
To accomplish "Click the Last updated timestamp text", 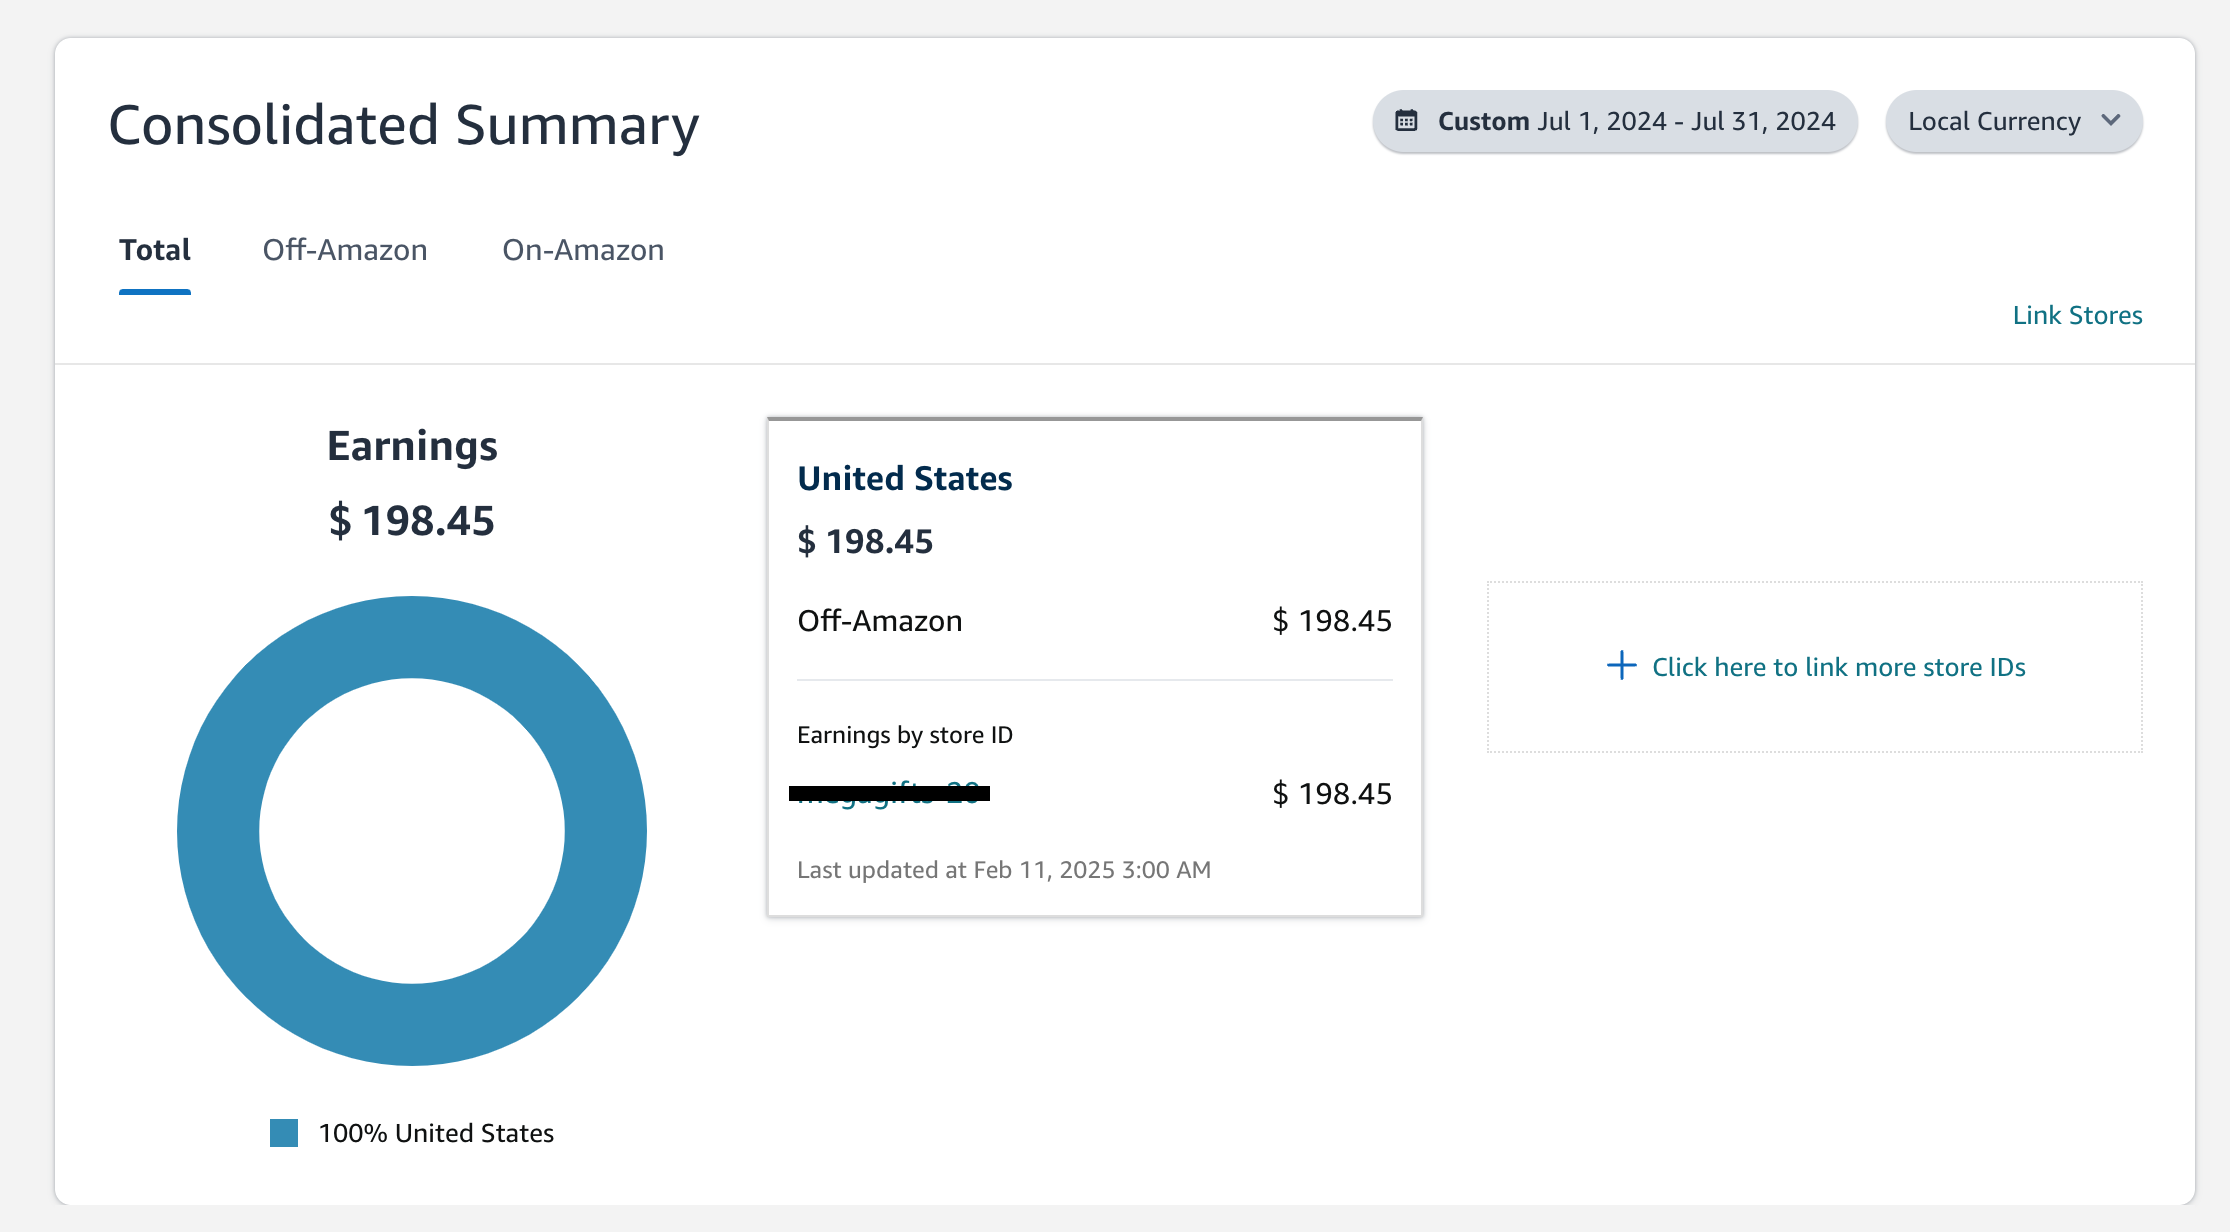I will coord(1003,870).
